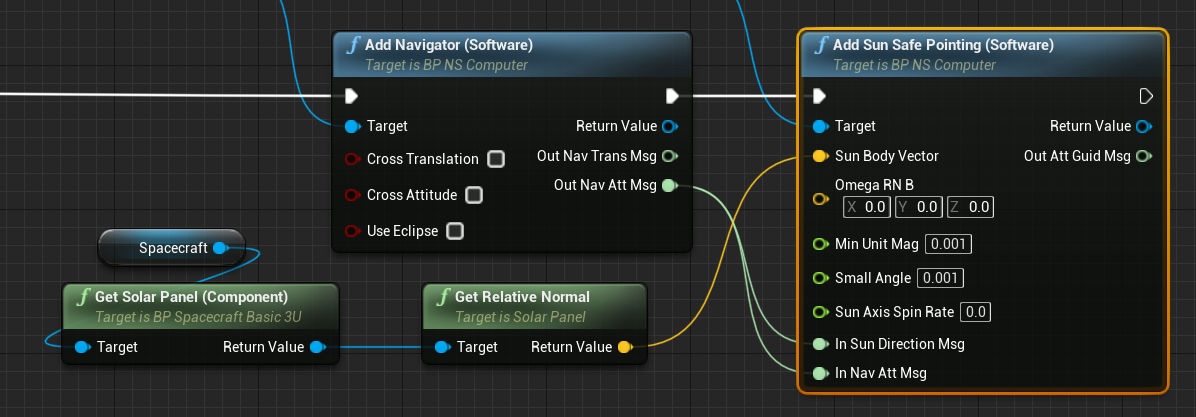
Task: Click Add Sun Safe Pointing output exec pin
Action: click(x=1146, y=96)
